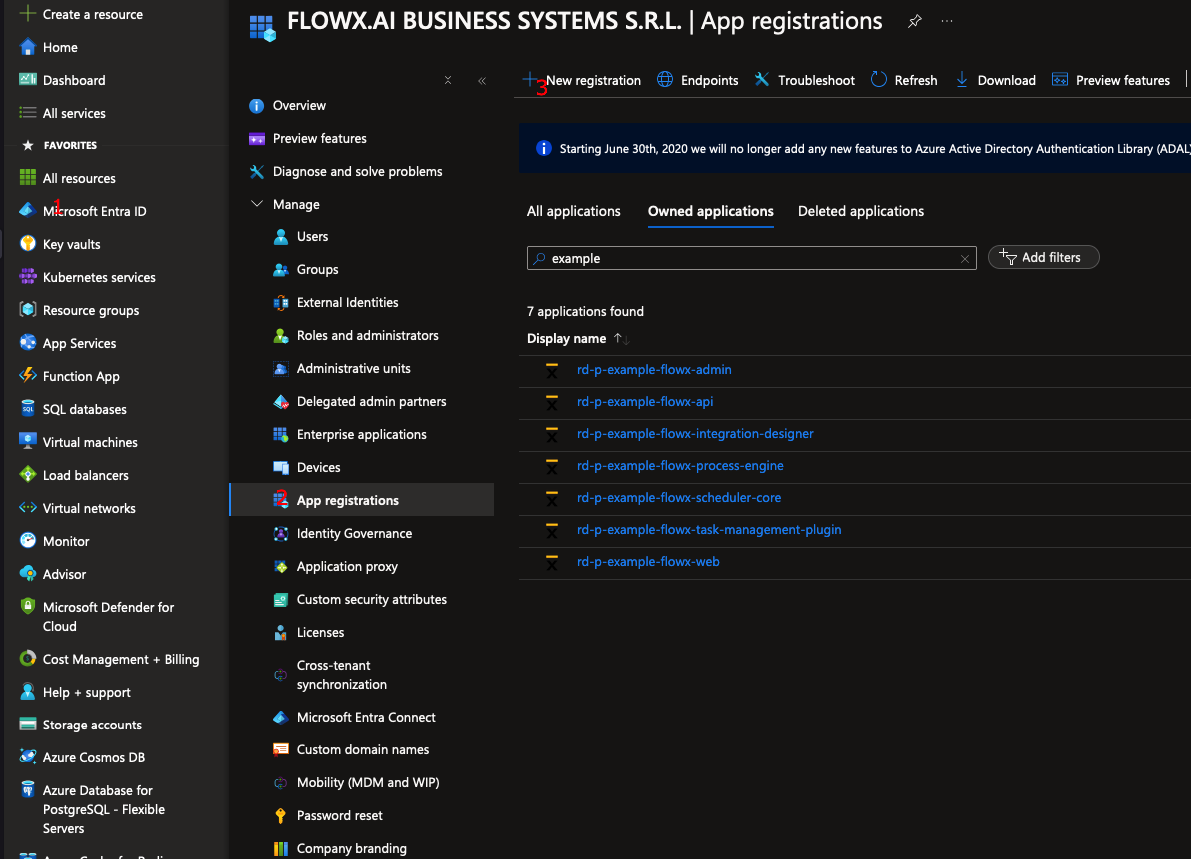Click Add filters button
This screenshot has height=859, width=1191.
[1043, 257]
